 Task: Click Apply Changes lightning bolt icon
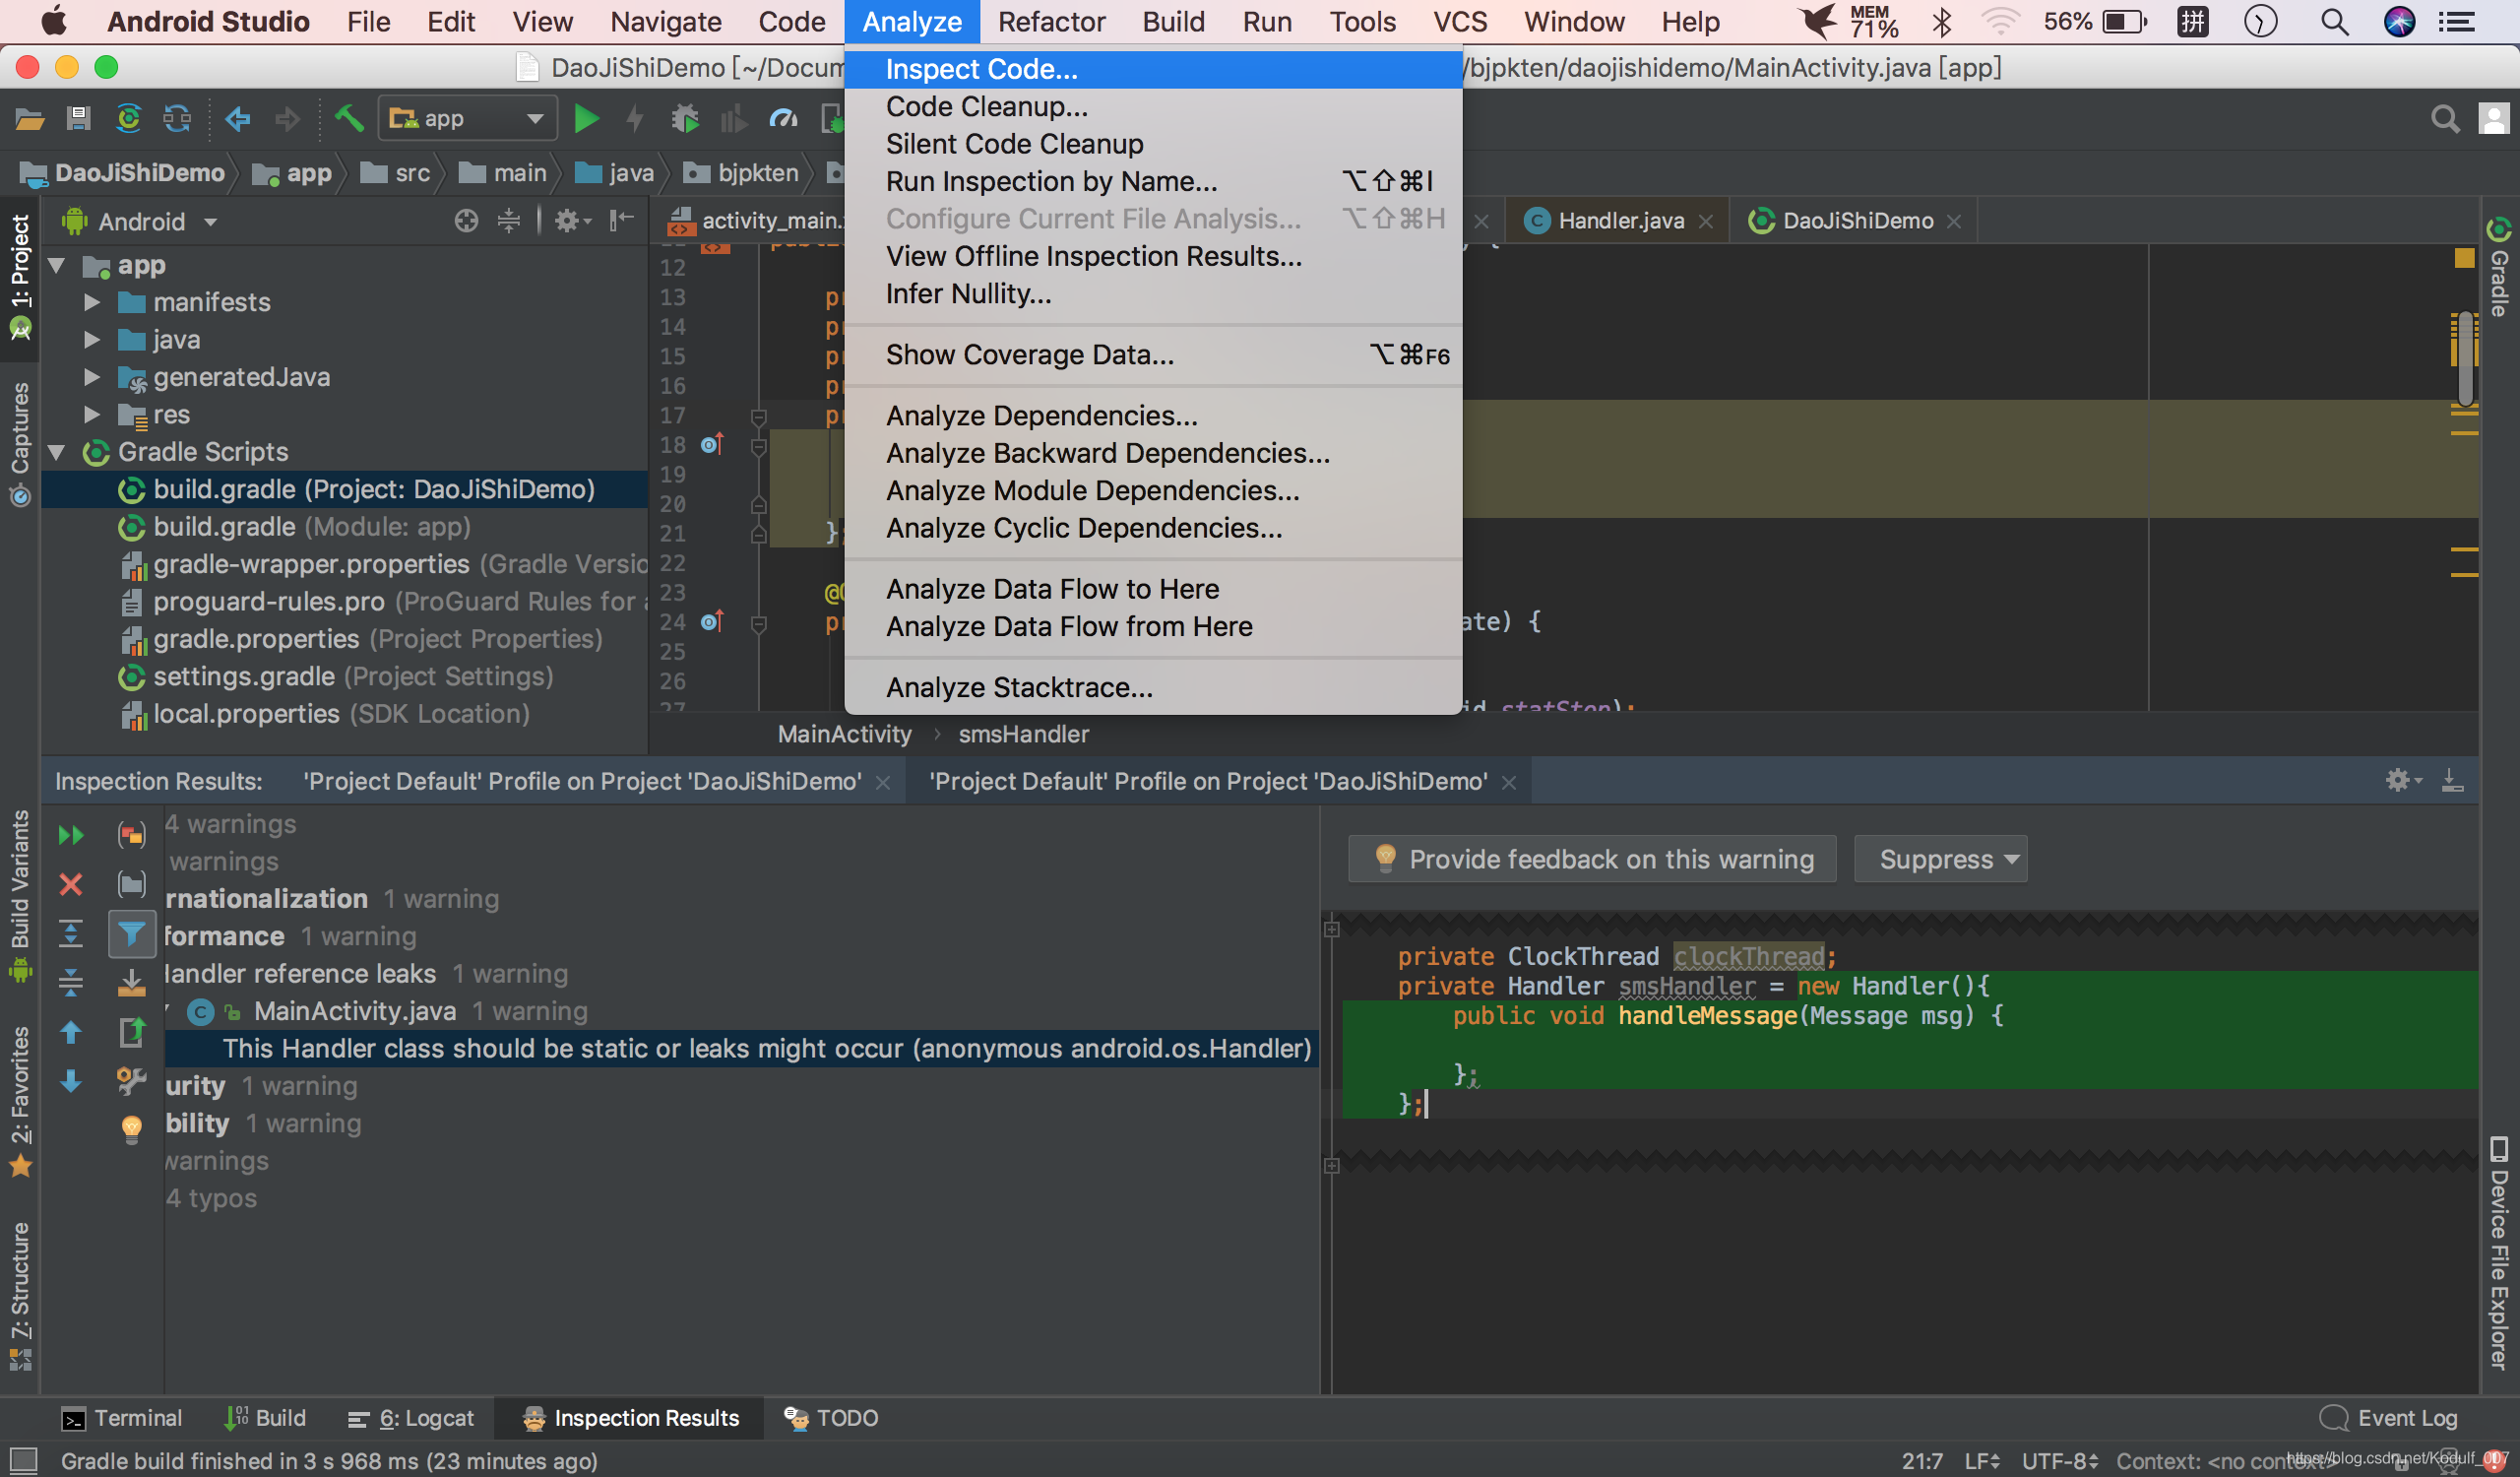click(x=635, y=119)
